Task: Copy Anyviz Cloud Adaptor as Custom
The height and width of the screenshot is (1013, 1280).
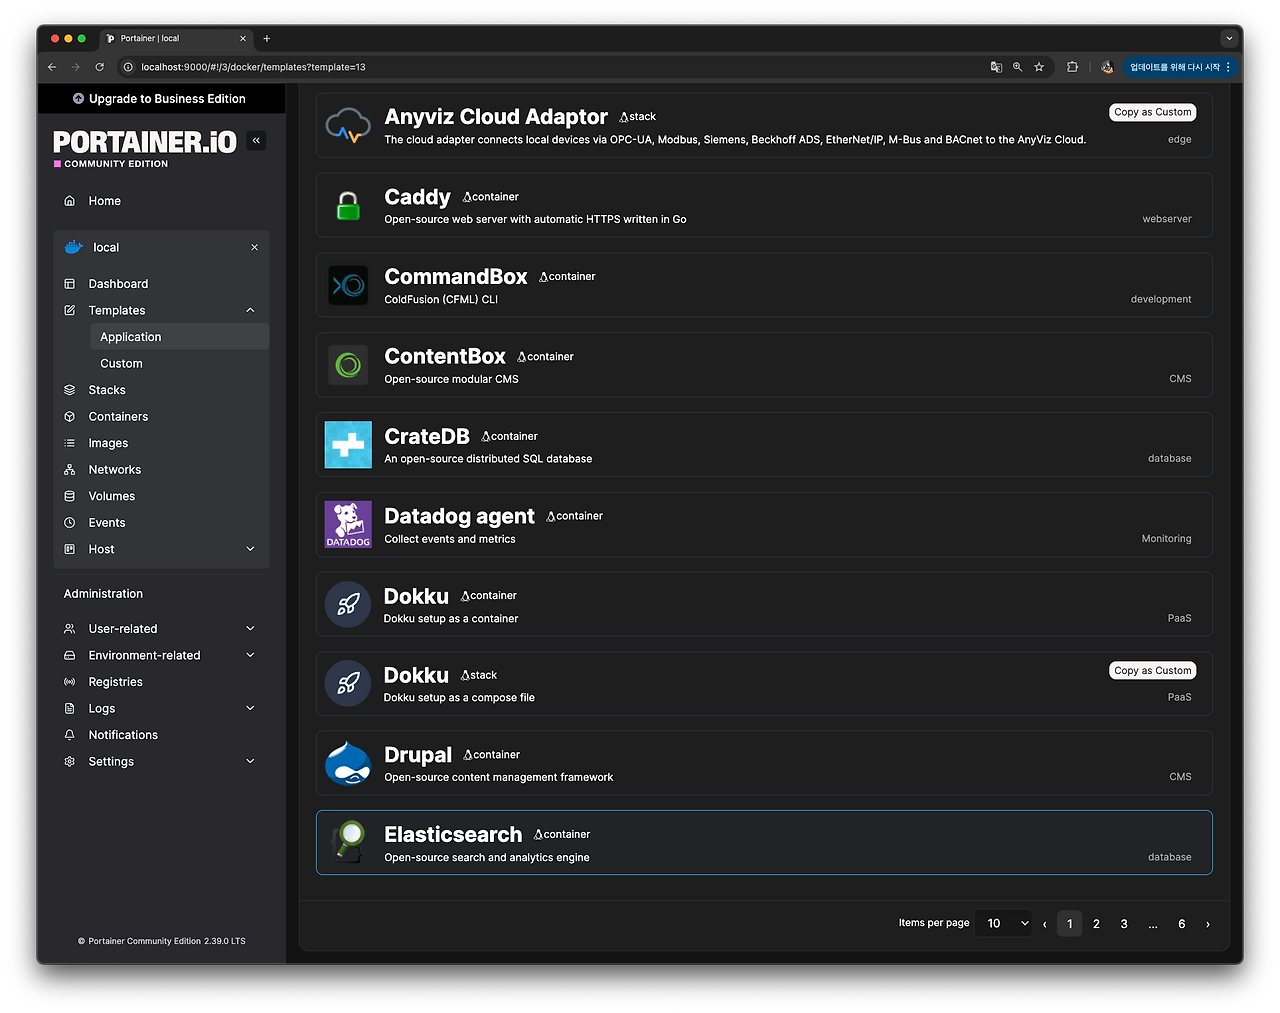Action: pos(1153,112)
